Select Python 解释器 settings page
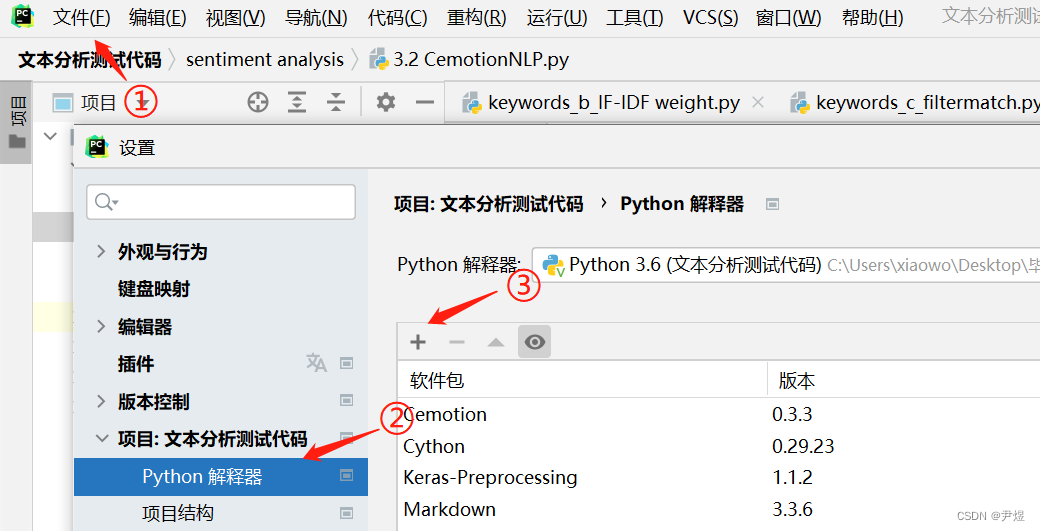The image size is (1040, 531). 221,477
